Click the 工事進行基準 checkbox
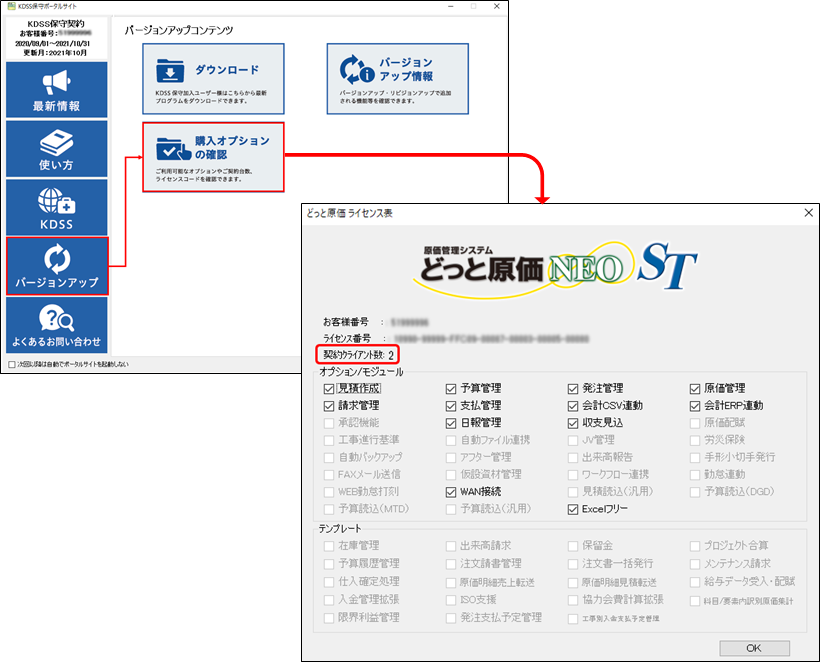 tap(329, 441)
